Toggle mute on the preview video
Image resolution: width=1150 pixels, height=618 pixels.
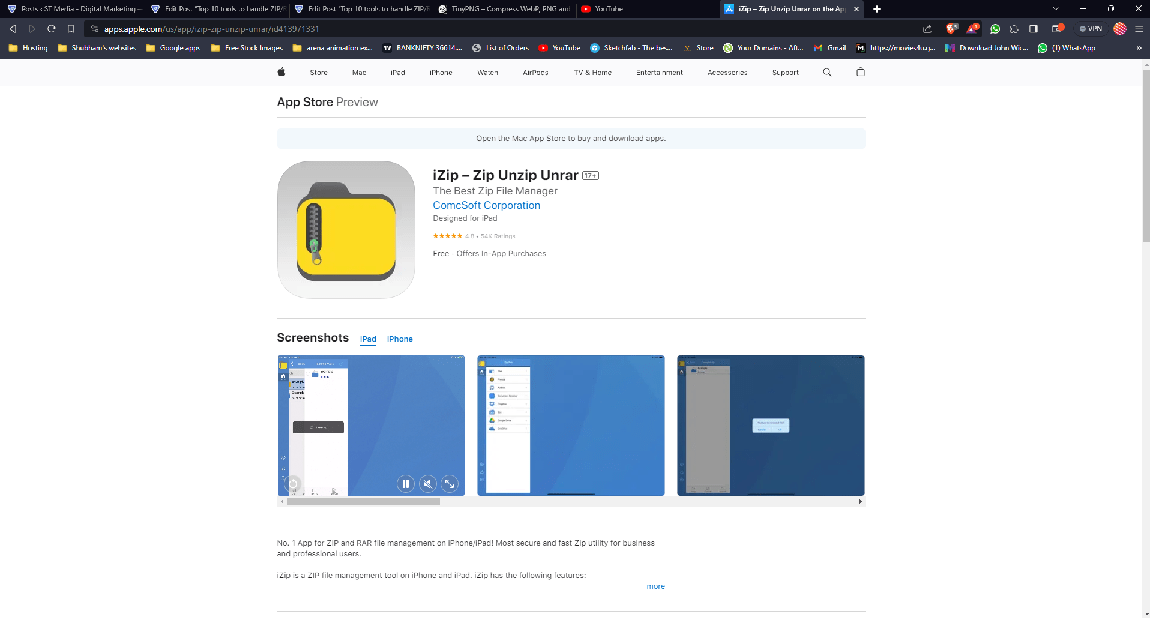(x=428, y=484)
